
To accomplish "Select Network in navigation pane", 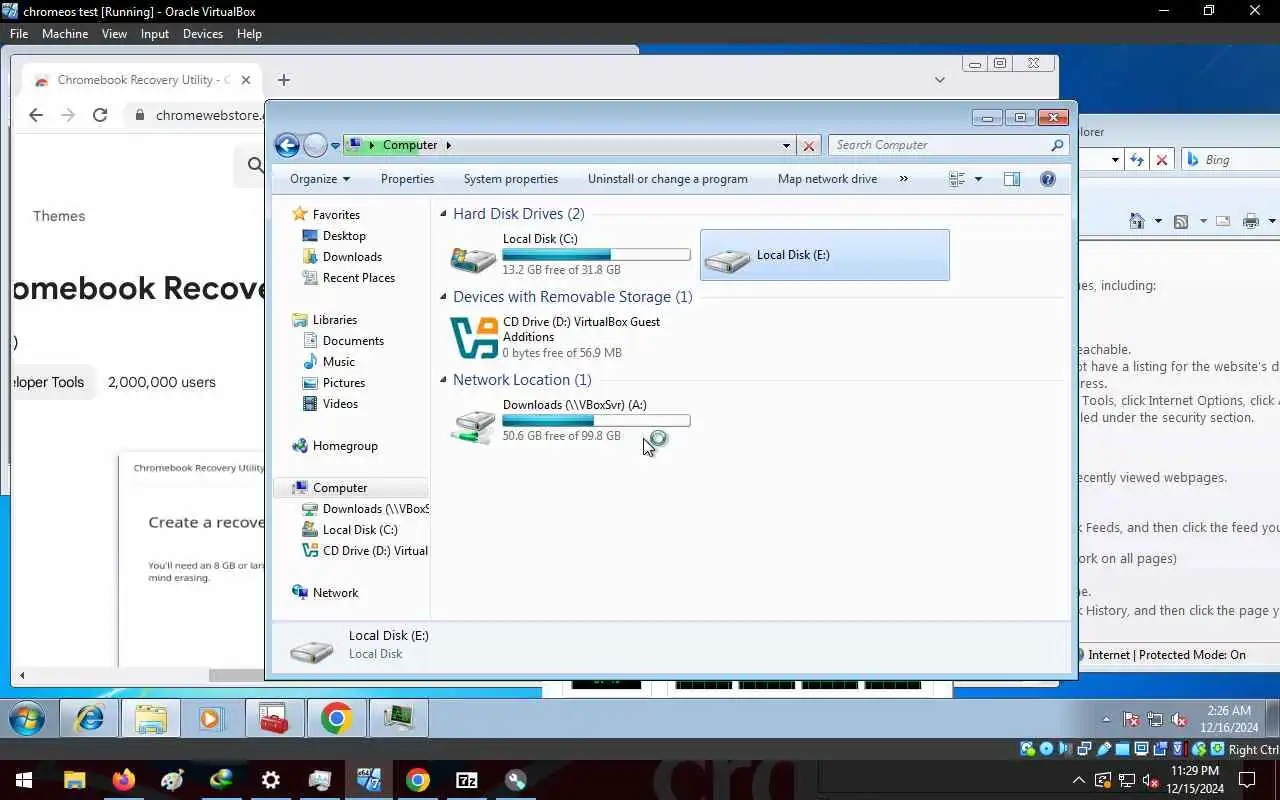I will (335, 593).
